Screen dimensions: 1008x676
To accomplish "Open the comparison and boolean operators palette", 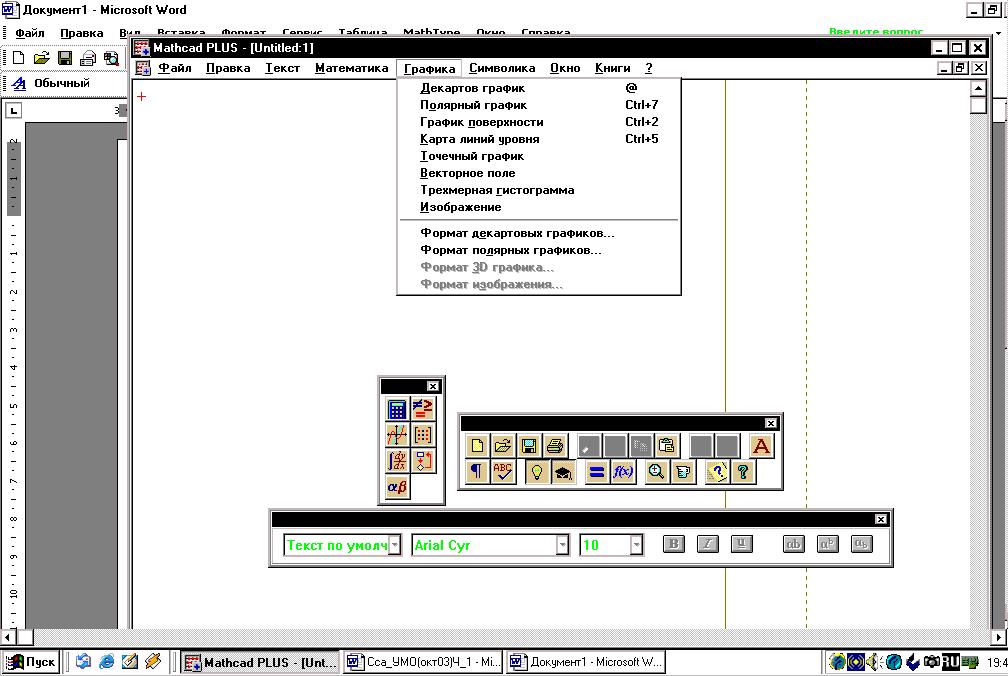I will tap(423, 409).
